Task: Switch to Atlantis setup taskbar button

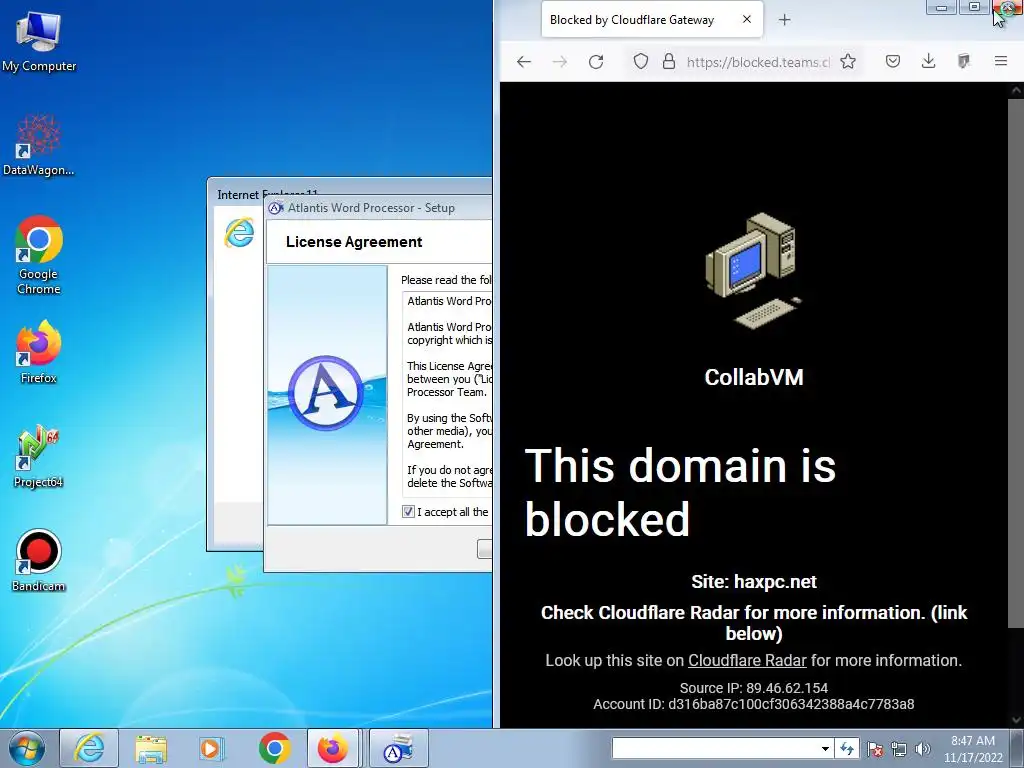Action: (398, 748)
